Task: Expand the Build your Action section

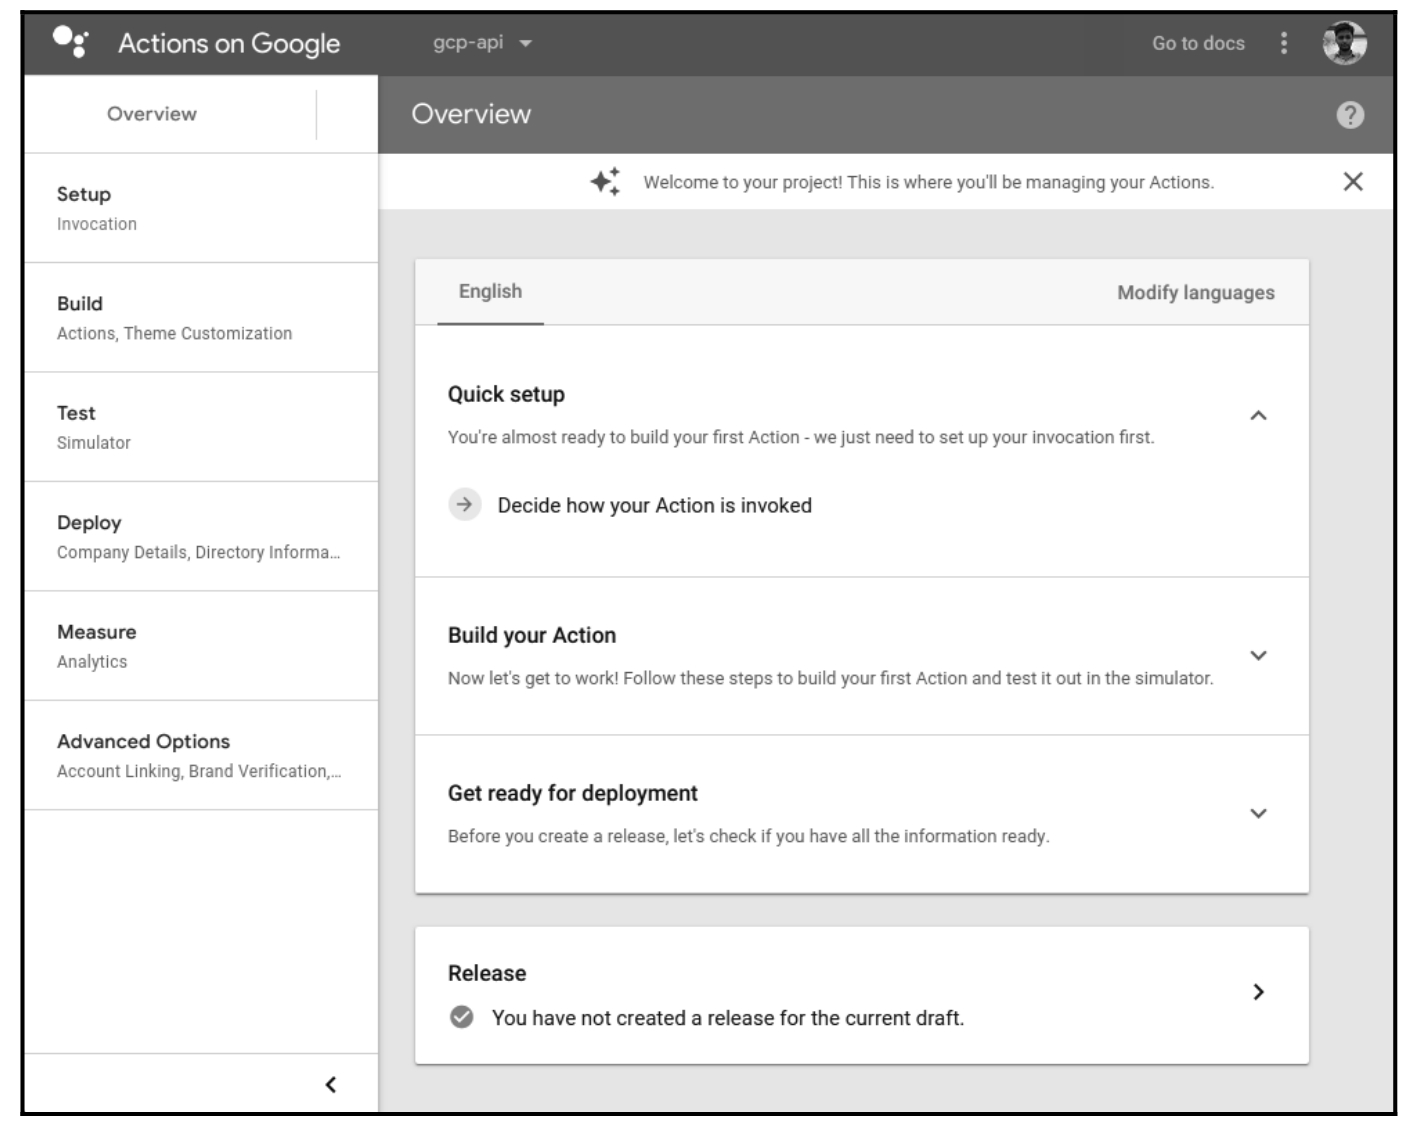Action: click(1258, 656)
